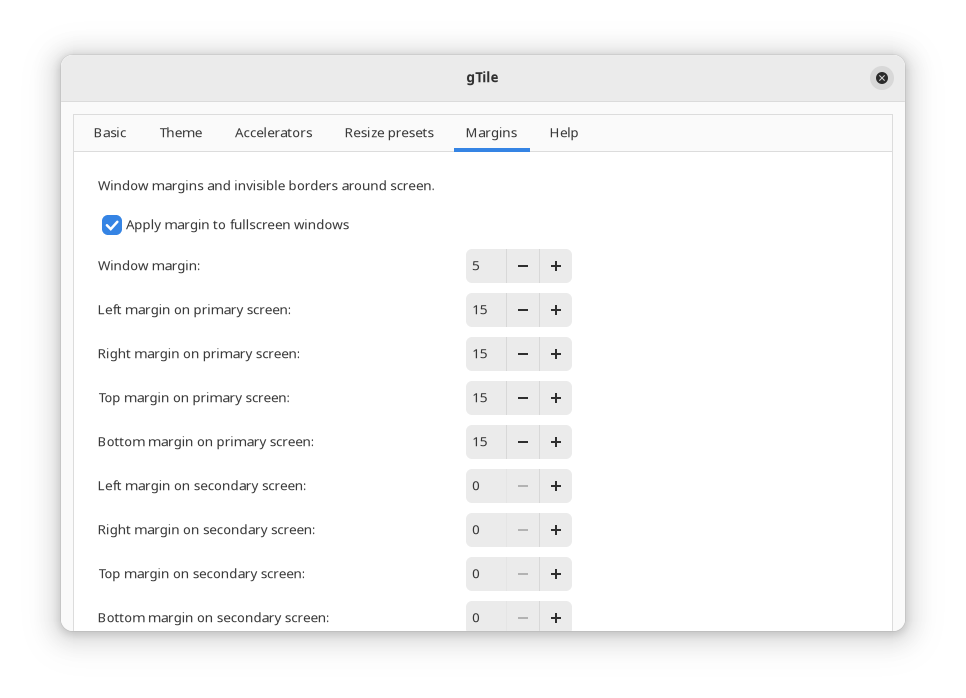The image size is (966, 698).
Task: Decrease Window margin with minus button
Action: 522,266
